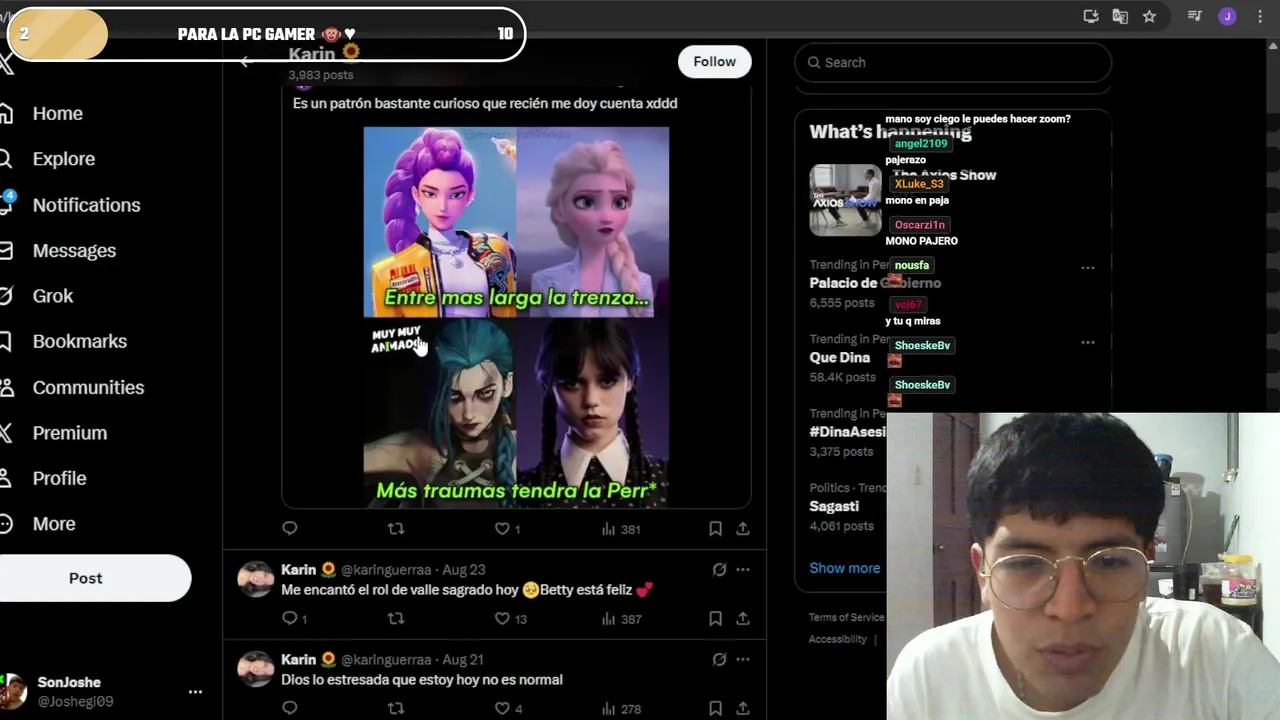The image size is (1280, 720).
Task: View analytics showing 278 views
Action: pyautogui.click(x=621, y=708)
